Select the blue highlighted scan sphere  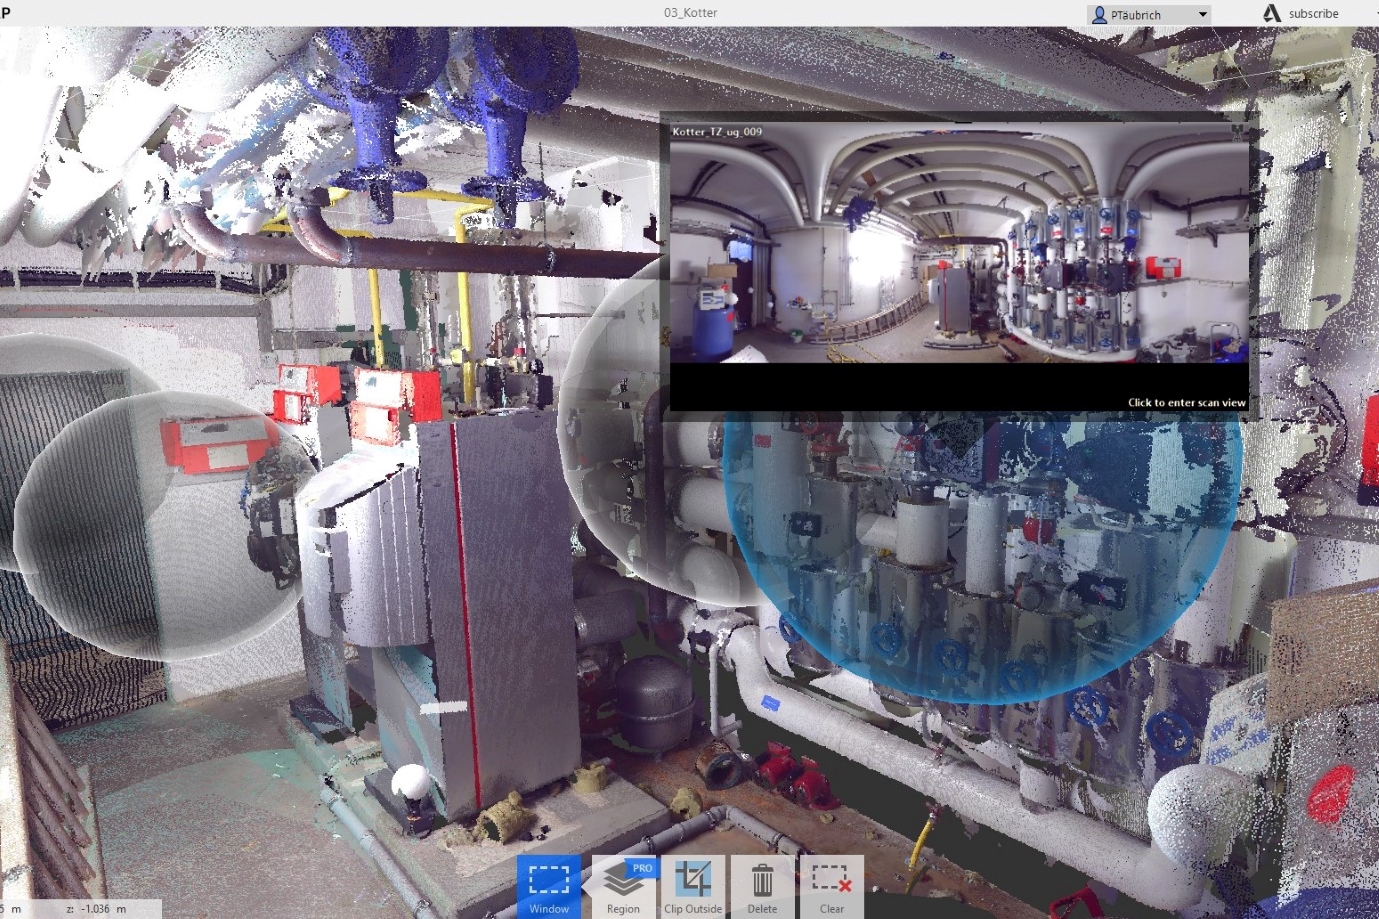point(985,560)
